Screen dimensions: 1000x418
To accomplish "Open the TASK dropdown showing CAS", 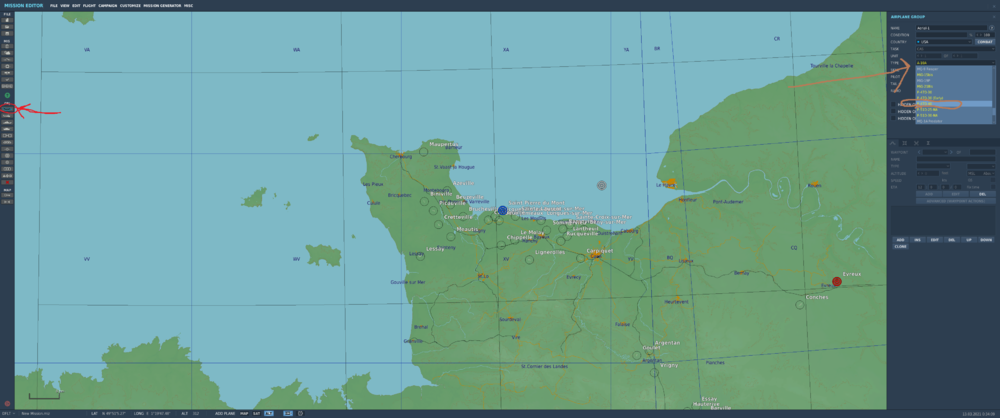I will (955, 49).
